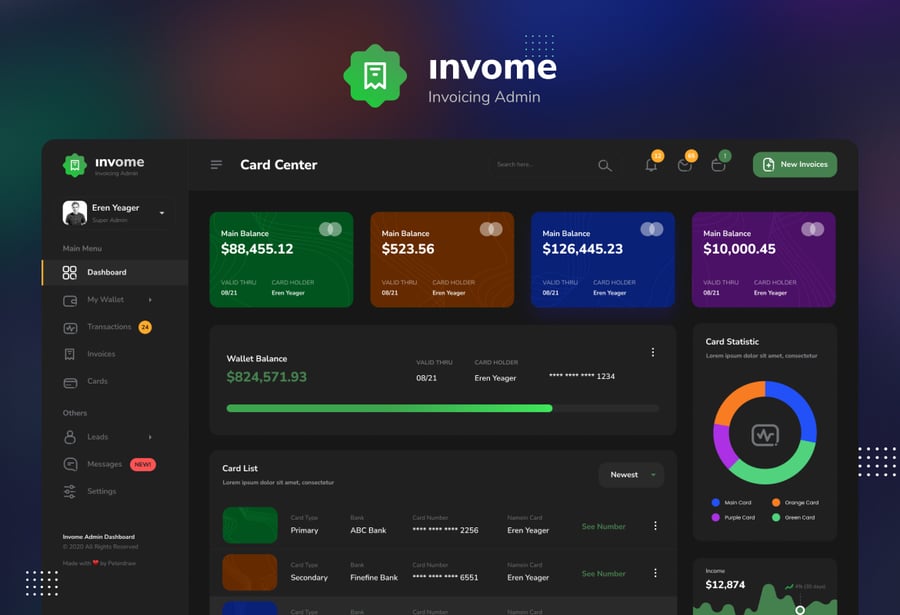Viewport: 900px width, 615px height.
Task: Go to Messages in the sidebar
Action: 104,464
